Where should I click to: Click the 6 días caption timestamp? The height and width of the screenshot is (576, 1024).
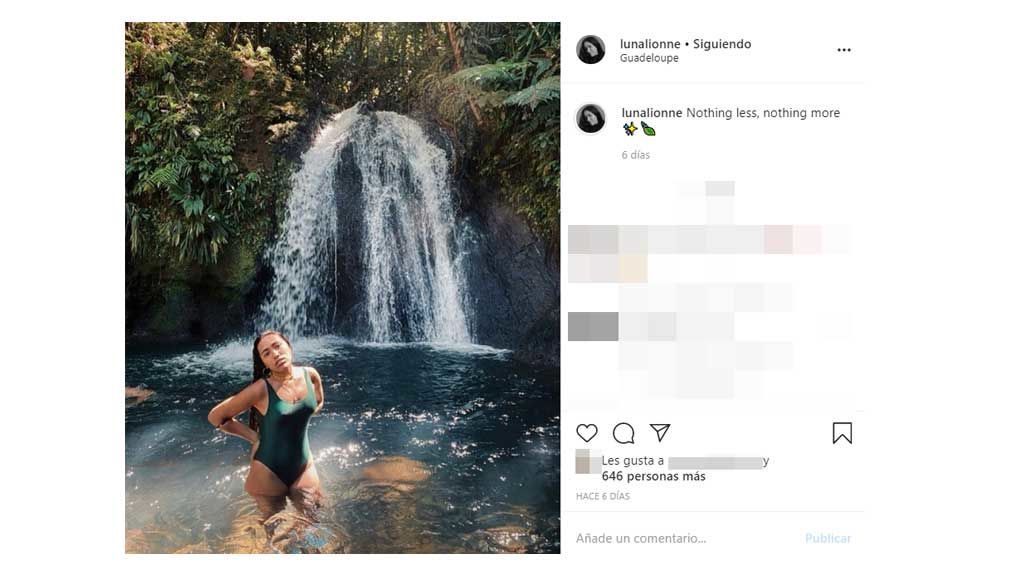[x=635, y=155]
